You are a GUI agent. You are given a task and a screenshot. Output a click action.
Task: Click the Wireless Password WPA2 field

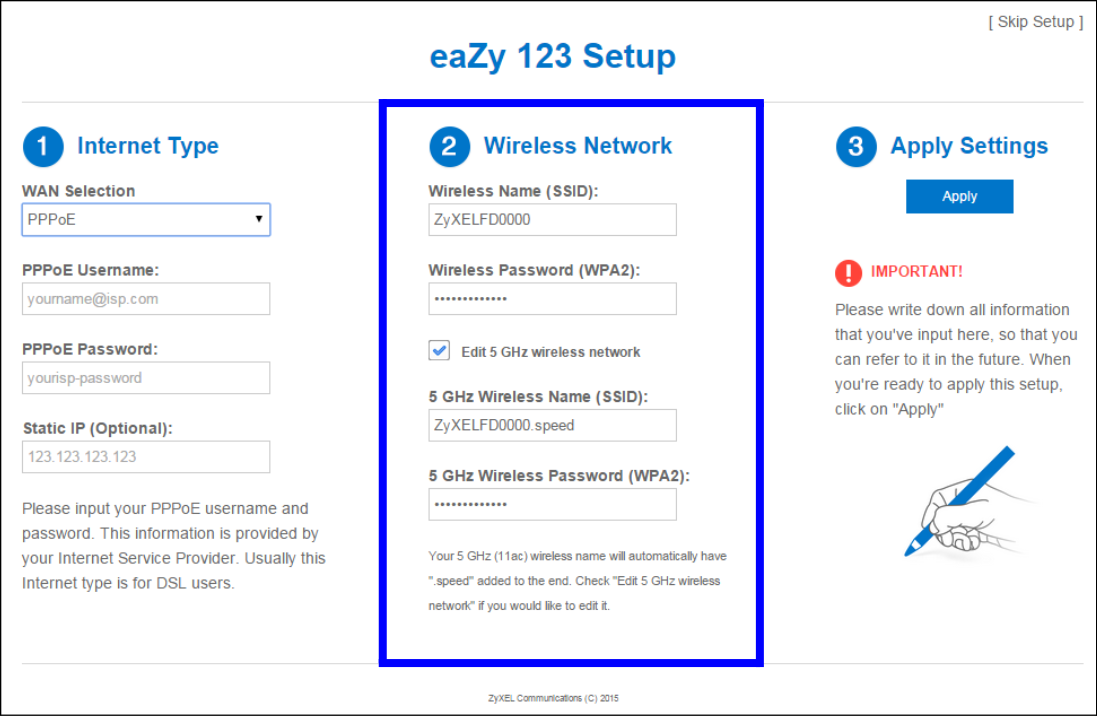pyautogui.click(x=551, y=298)
